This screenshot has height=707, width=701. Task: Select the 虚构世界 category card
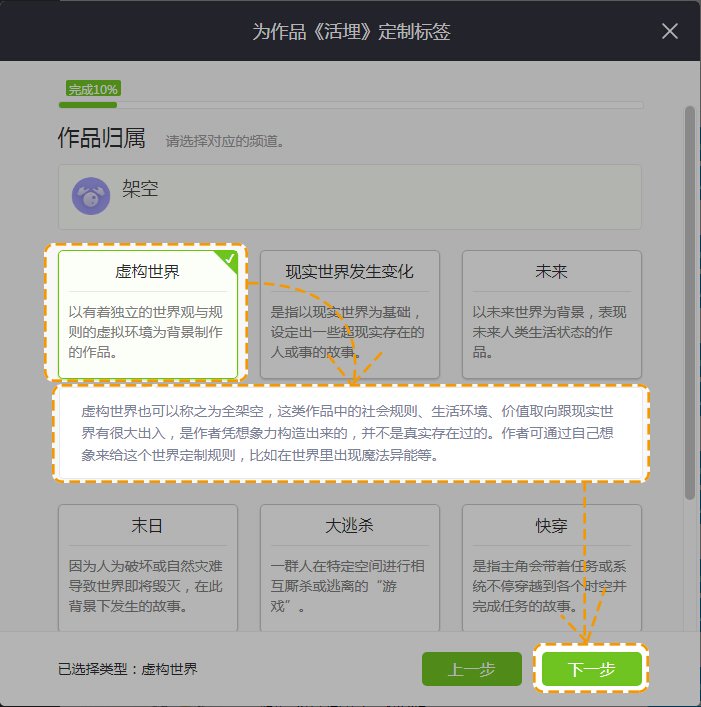click(x=148, y=314)
